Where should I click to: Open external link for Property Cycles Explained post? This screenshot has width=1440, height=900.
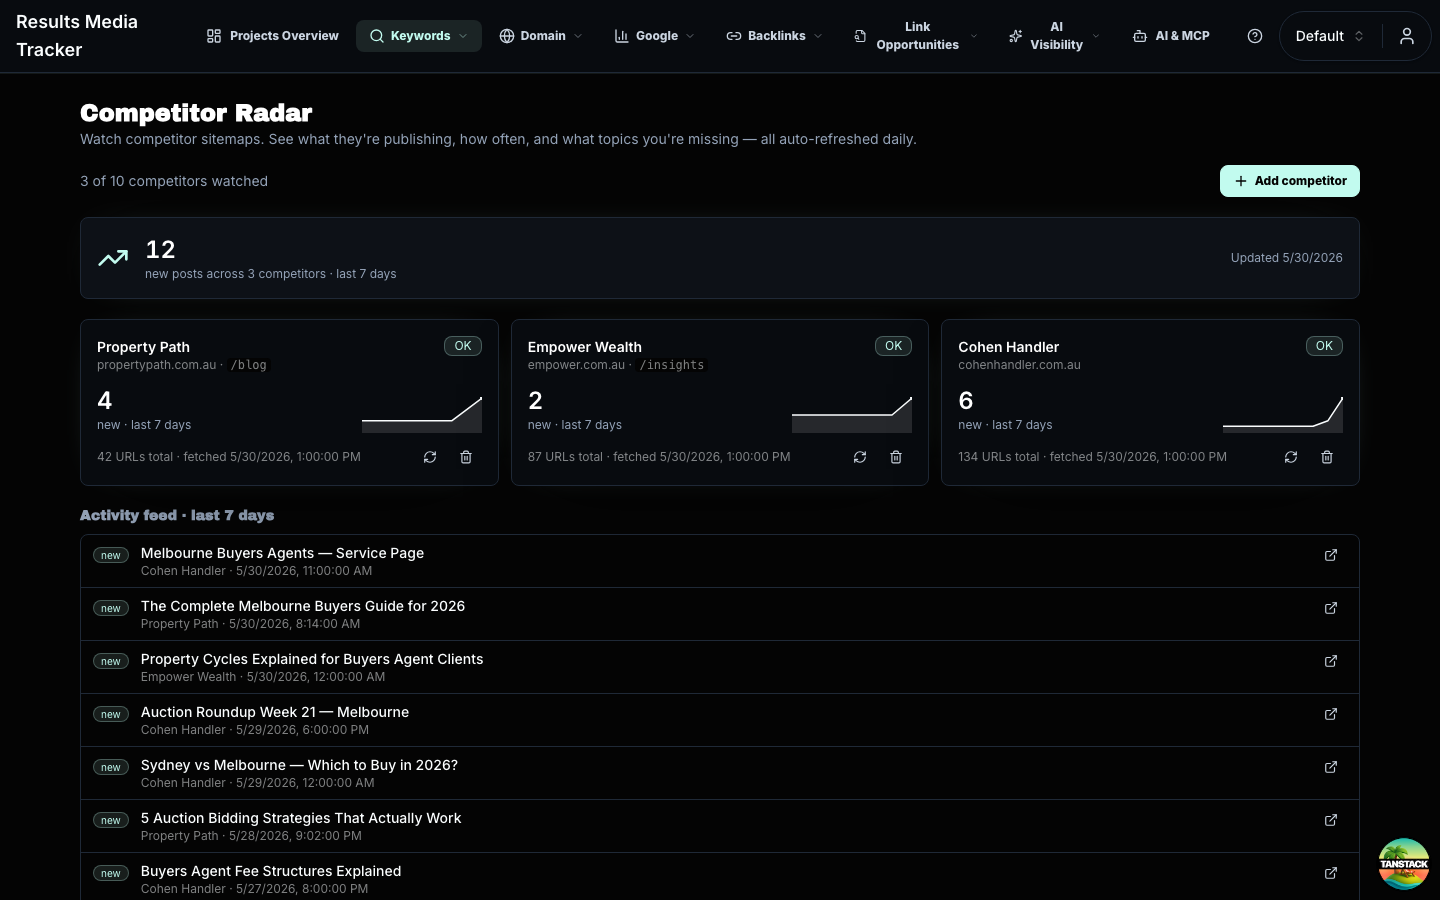pos(1331,661)
